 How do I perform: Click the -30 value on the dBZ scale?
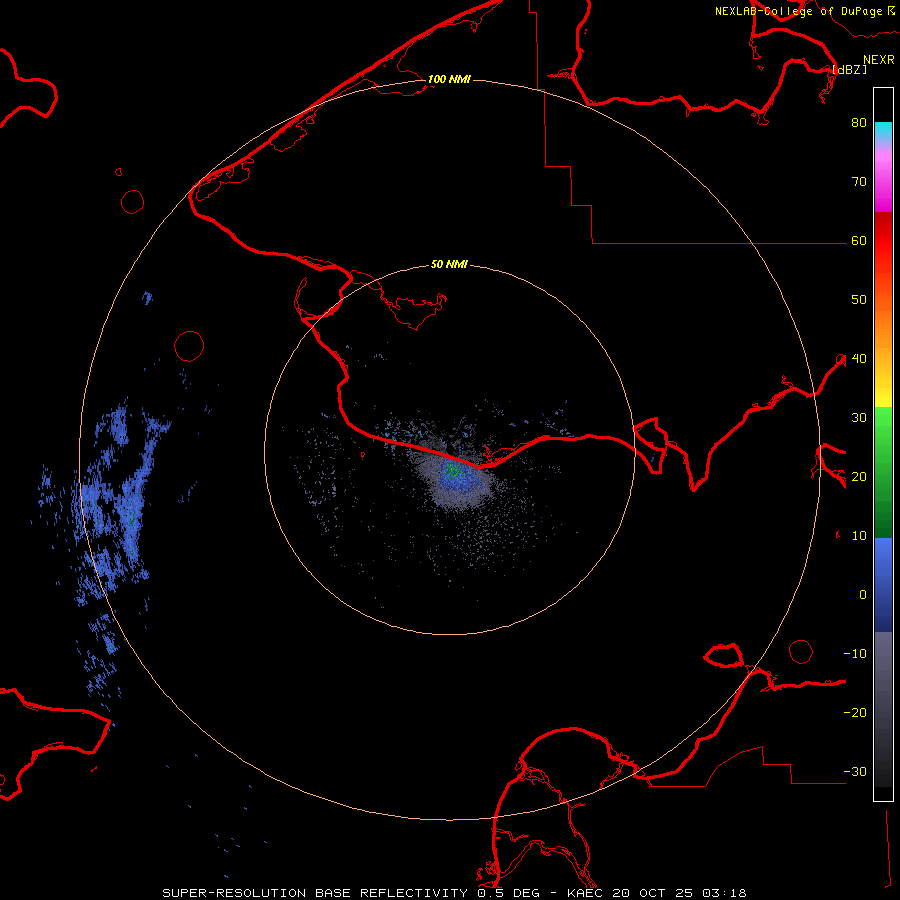click(855, 772)
